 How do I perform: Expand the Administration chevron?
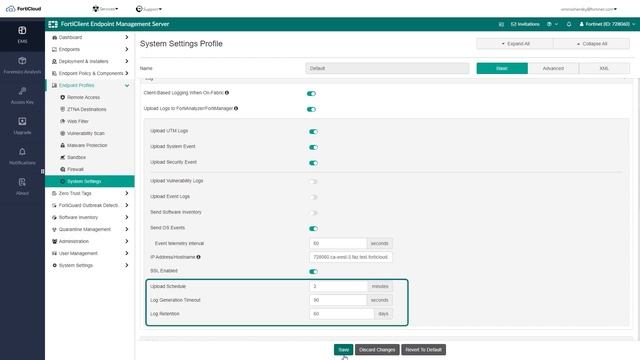[127, 241]
